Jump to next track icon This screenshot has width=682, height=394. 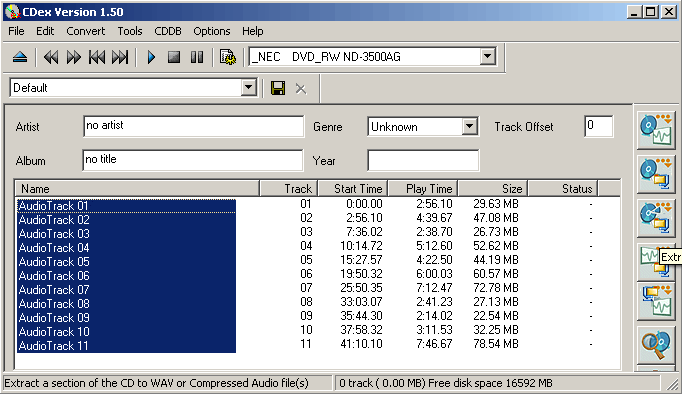[x=120, y=57]
